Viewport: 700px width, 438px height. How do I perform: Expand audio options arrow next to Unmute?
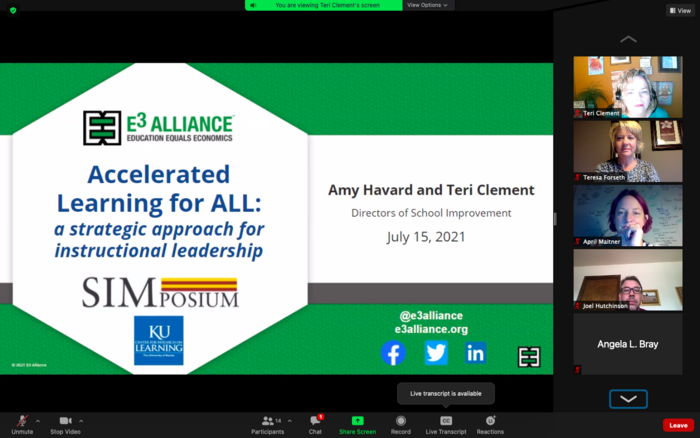point(38,420)
